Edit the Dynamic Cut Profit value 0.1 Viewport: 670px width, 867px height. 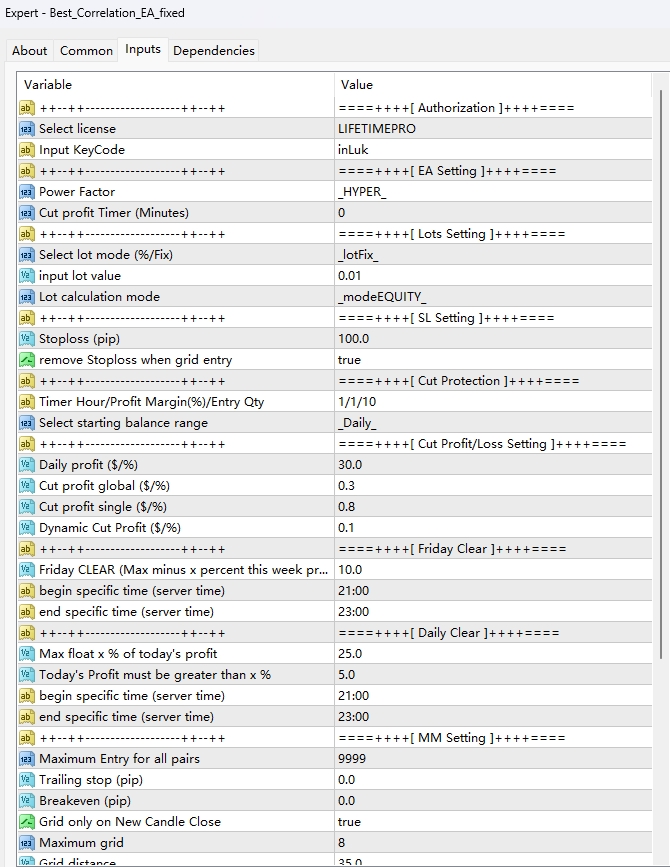pos(493,528)
